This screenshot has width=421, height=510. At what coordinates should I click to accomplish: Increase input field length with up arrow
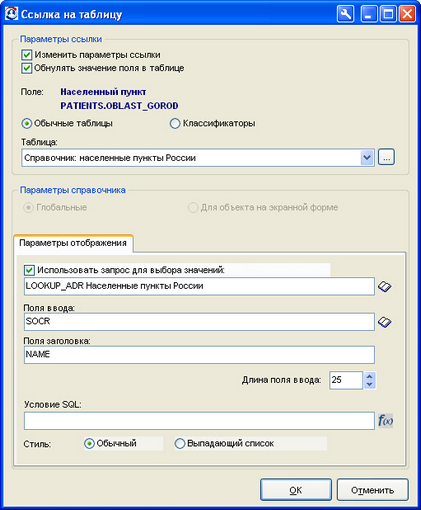coord(369,376)
